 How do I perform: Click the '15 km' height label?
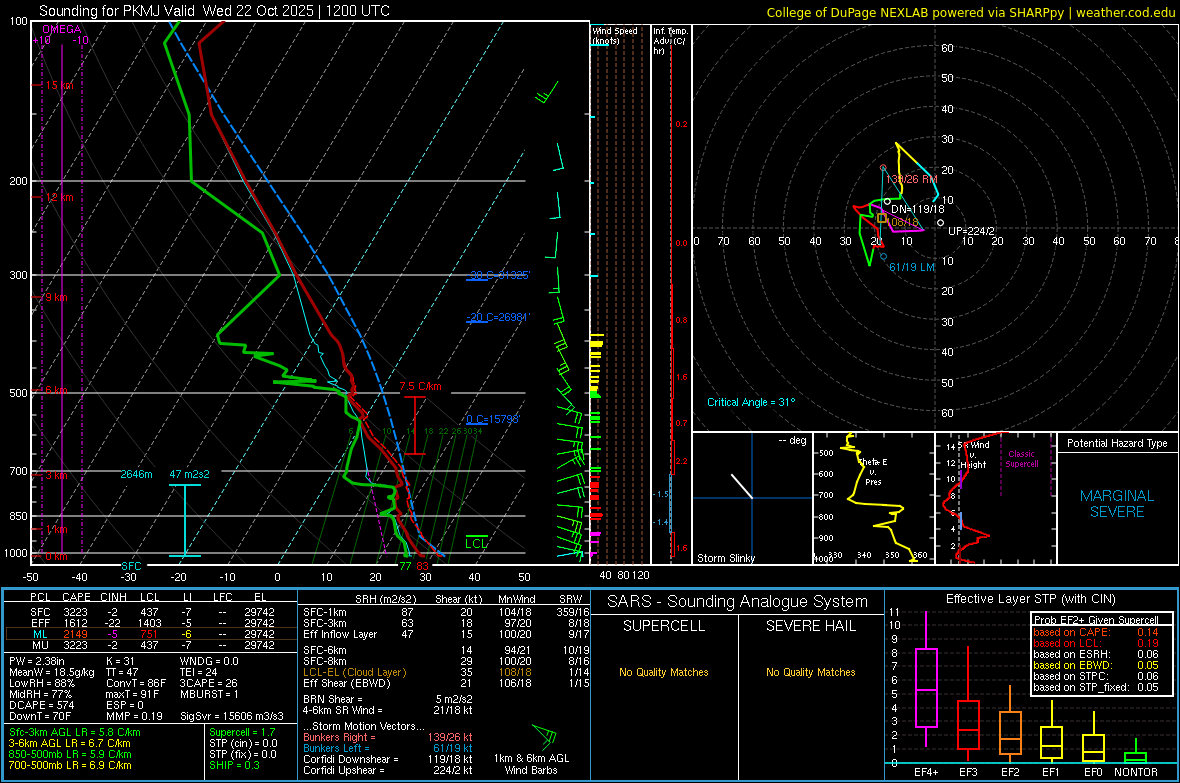[x=59, y=85]
